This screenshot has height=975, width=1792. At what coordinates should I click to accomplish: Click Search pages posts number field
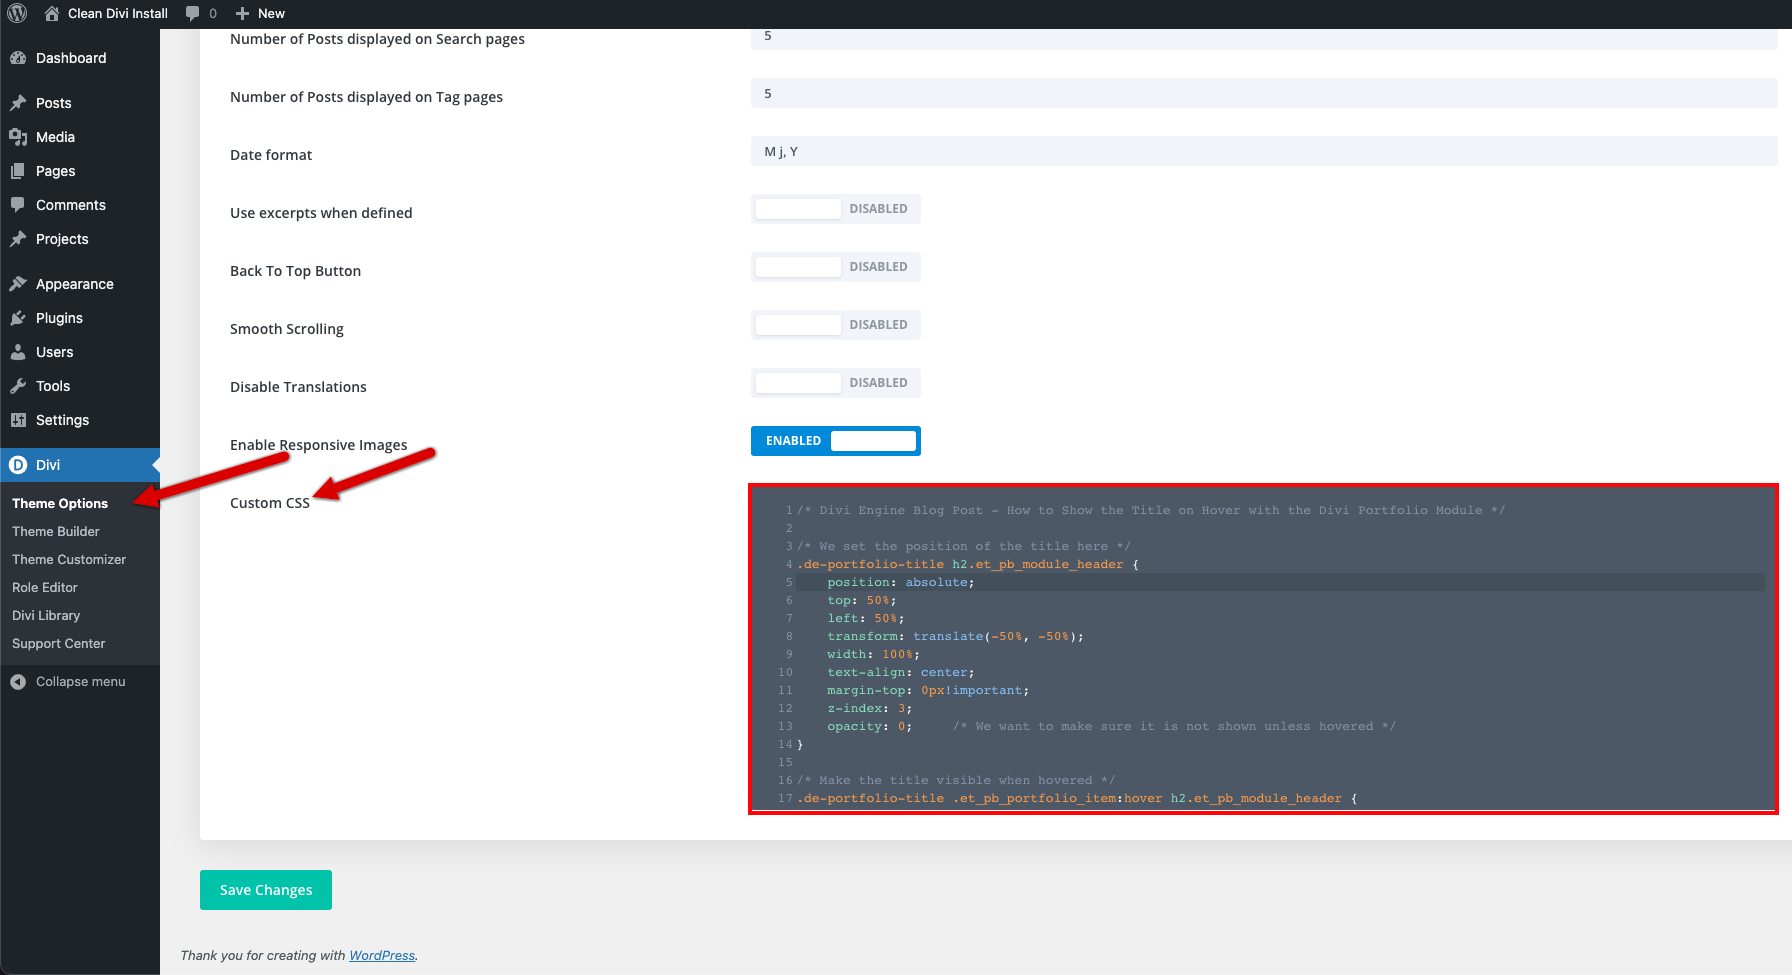click(x=1264, y=38)
